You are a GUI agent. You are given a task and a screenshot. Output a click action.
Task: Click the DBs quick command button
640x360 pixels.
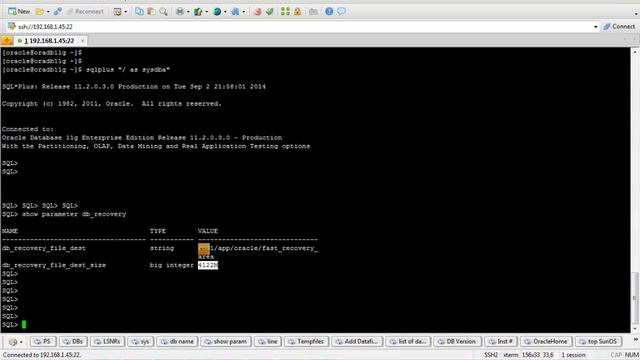point(73,341)
